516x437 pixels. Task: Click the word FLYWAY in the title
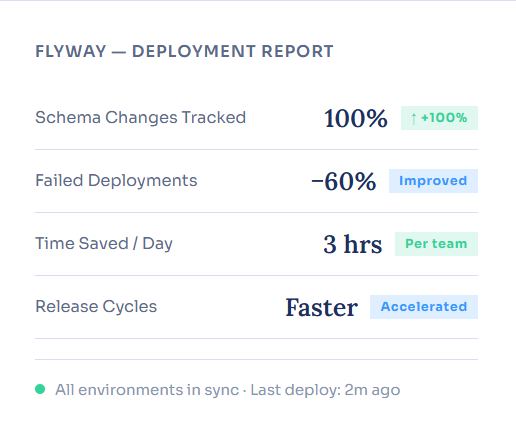[x=71, y=52]
